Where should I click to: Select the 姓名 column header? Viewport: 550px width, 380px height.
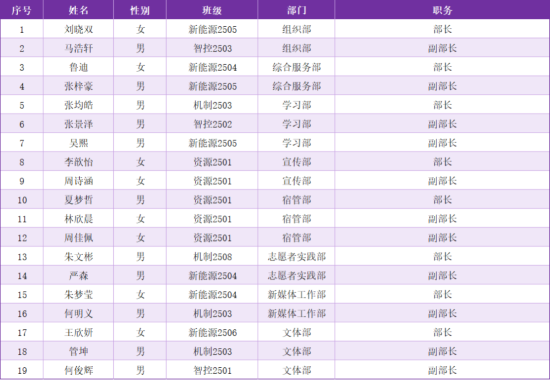coord(79,10)
